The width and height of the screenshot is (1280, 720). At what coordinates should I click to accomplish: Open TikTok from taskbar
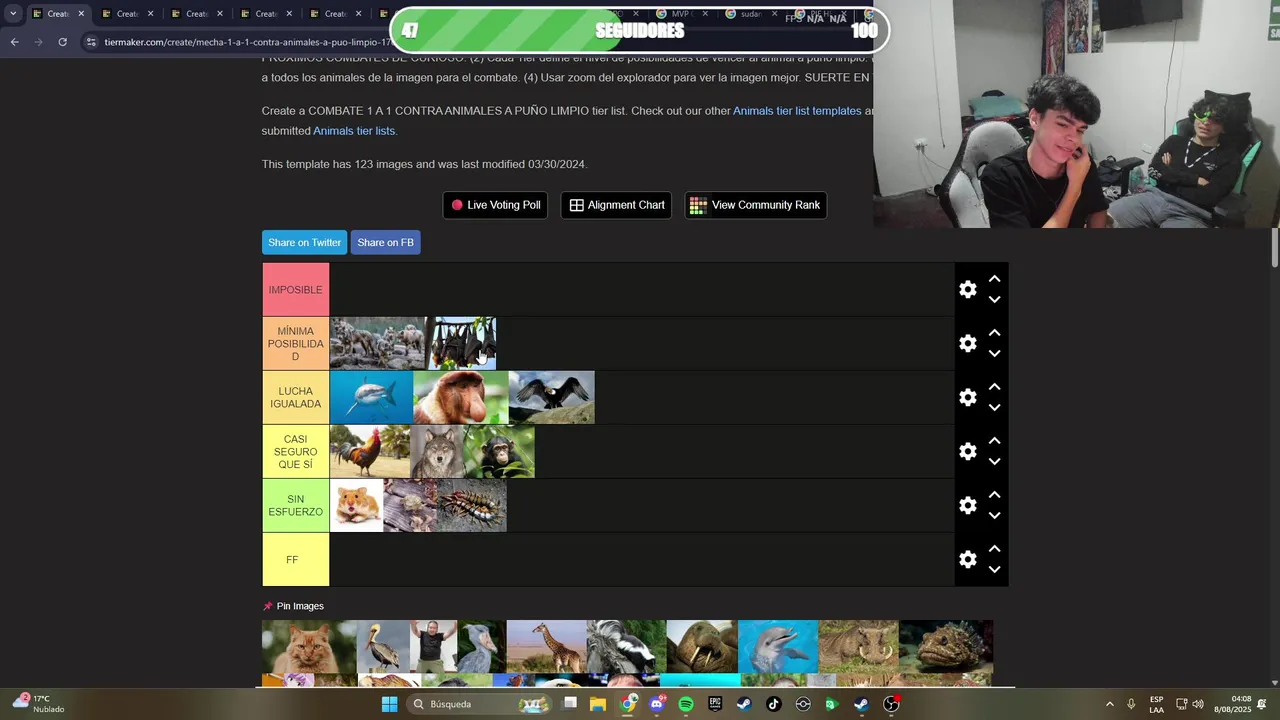(773, 704)
